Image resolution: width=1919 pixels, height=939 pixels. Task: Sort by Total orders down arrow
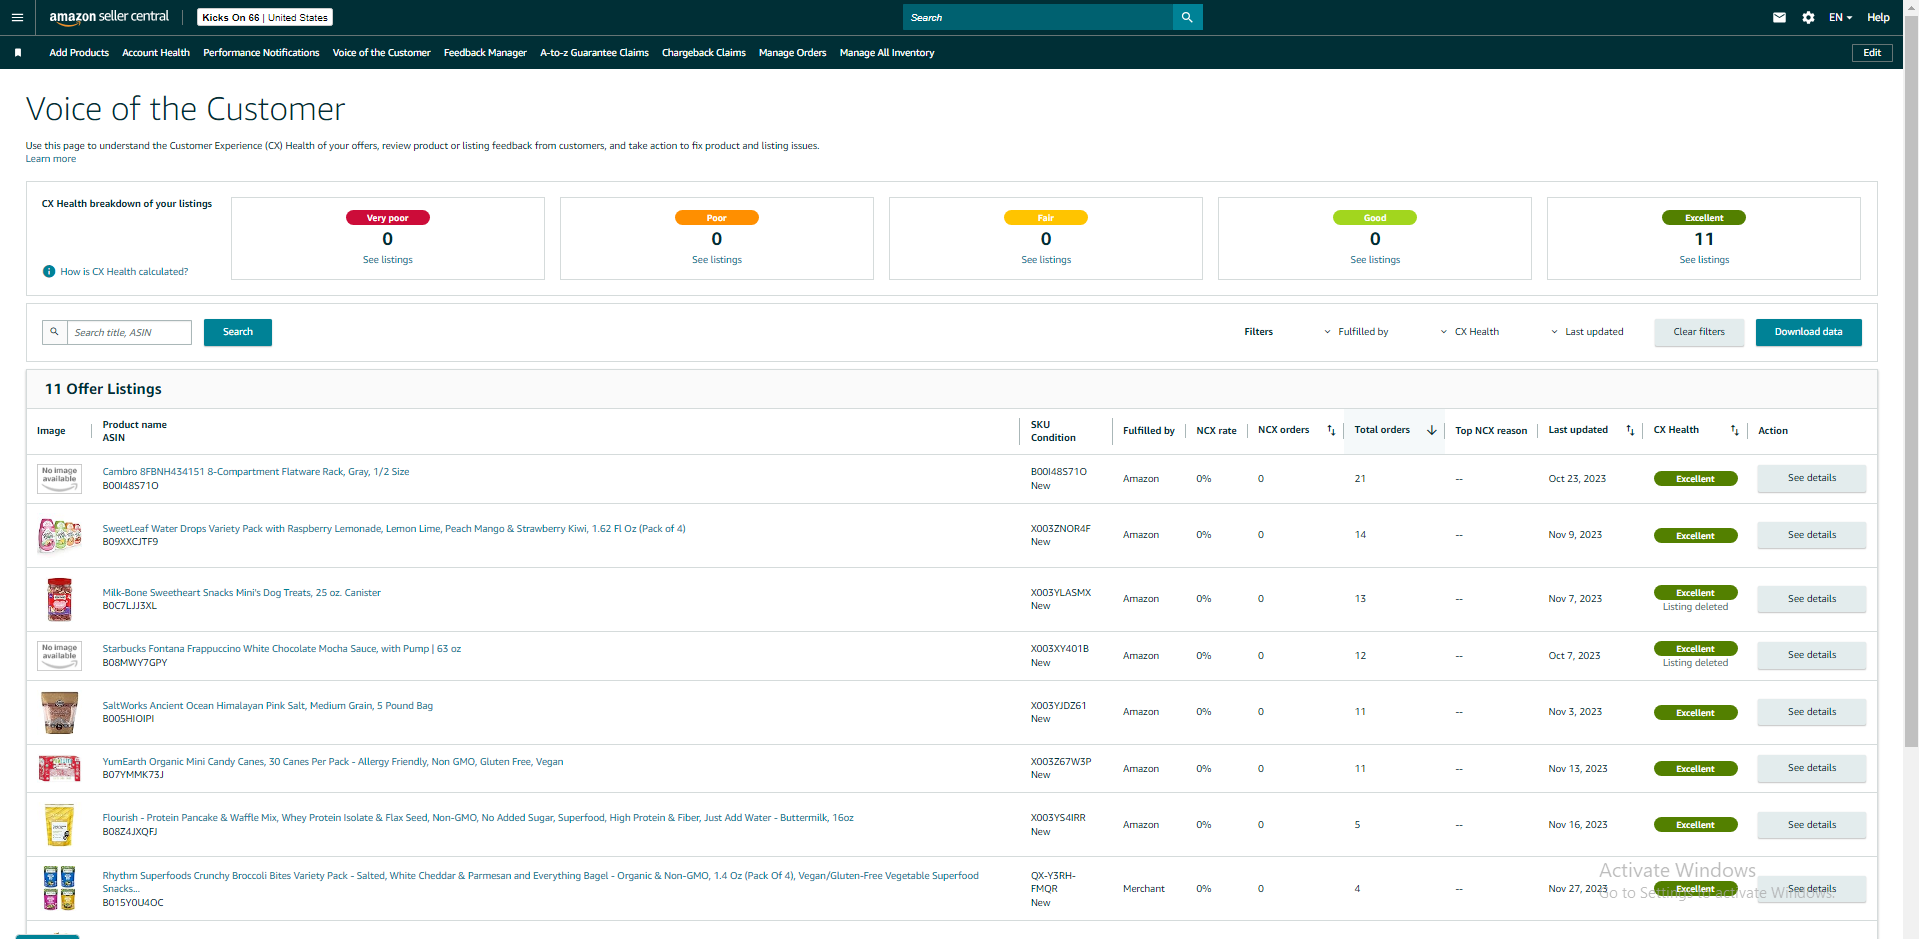1432,431
